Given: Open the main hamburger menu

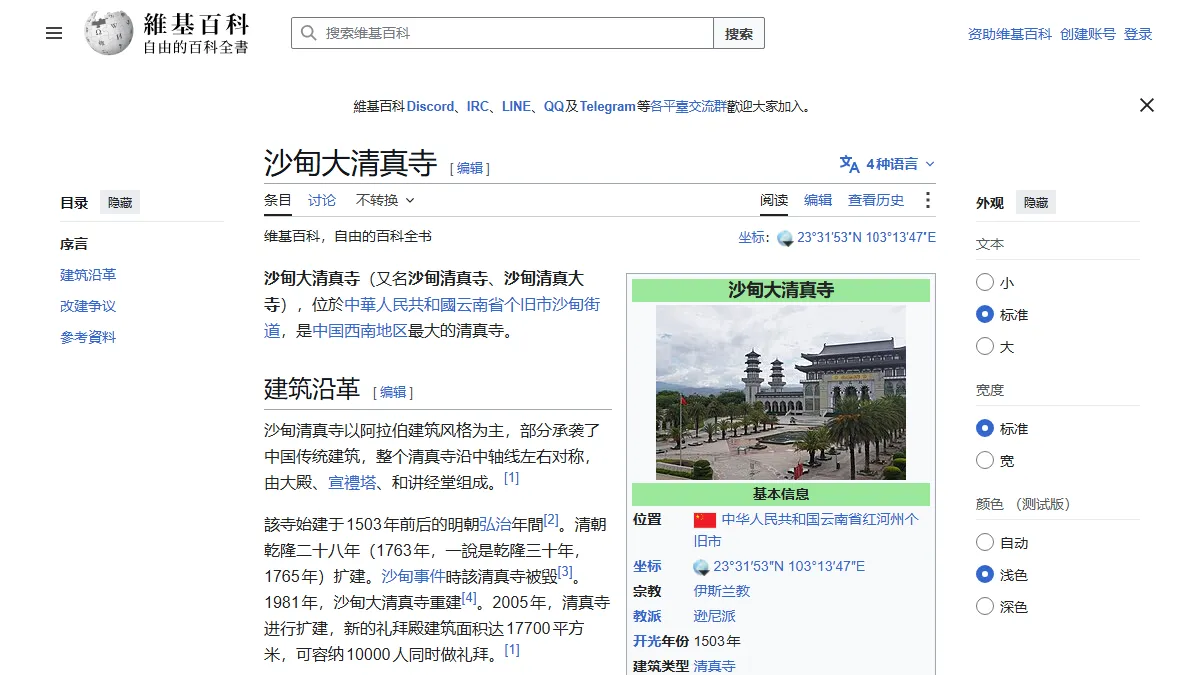Looking at the screenshot, I should pos(54,33).
